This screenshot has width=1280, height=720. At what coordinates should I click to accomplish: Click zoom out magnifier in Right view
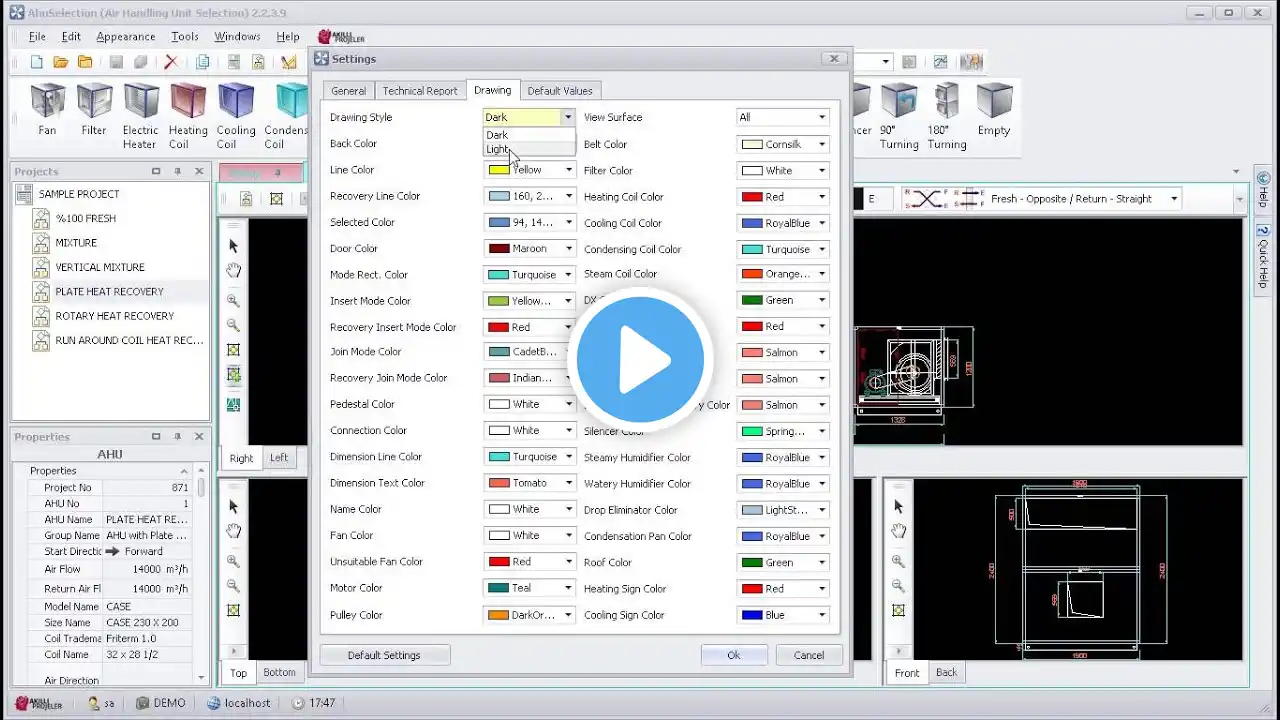click(x=233, y=325)
